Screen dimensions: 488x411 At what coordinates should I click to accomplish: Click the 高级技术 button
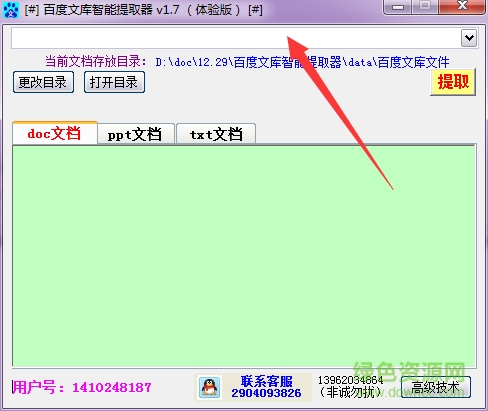coord(436,387)
